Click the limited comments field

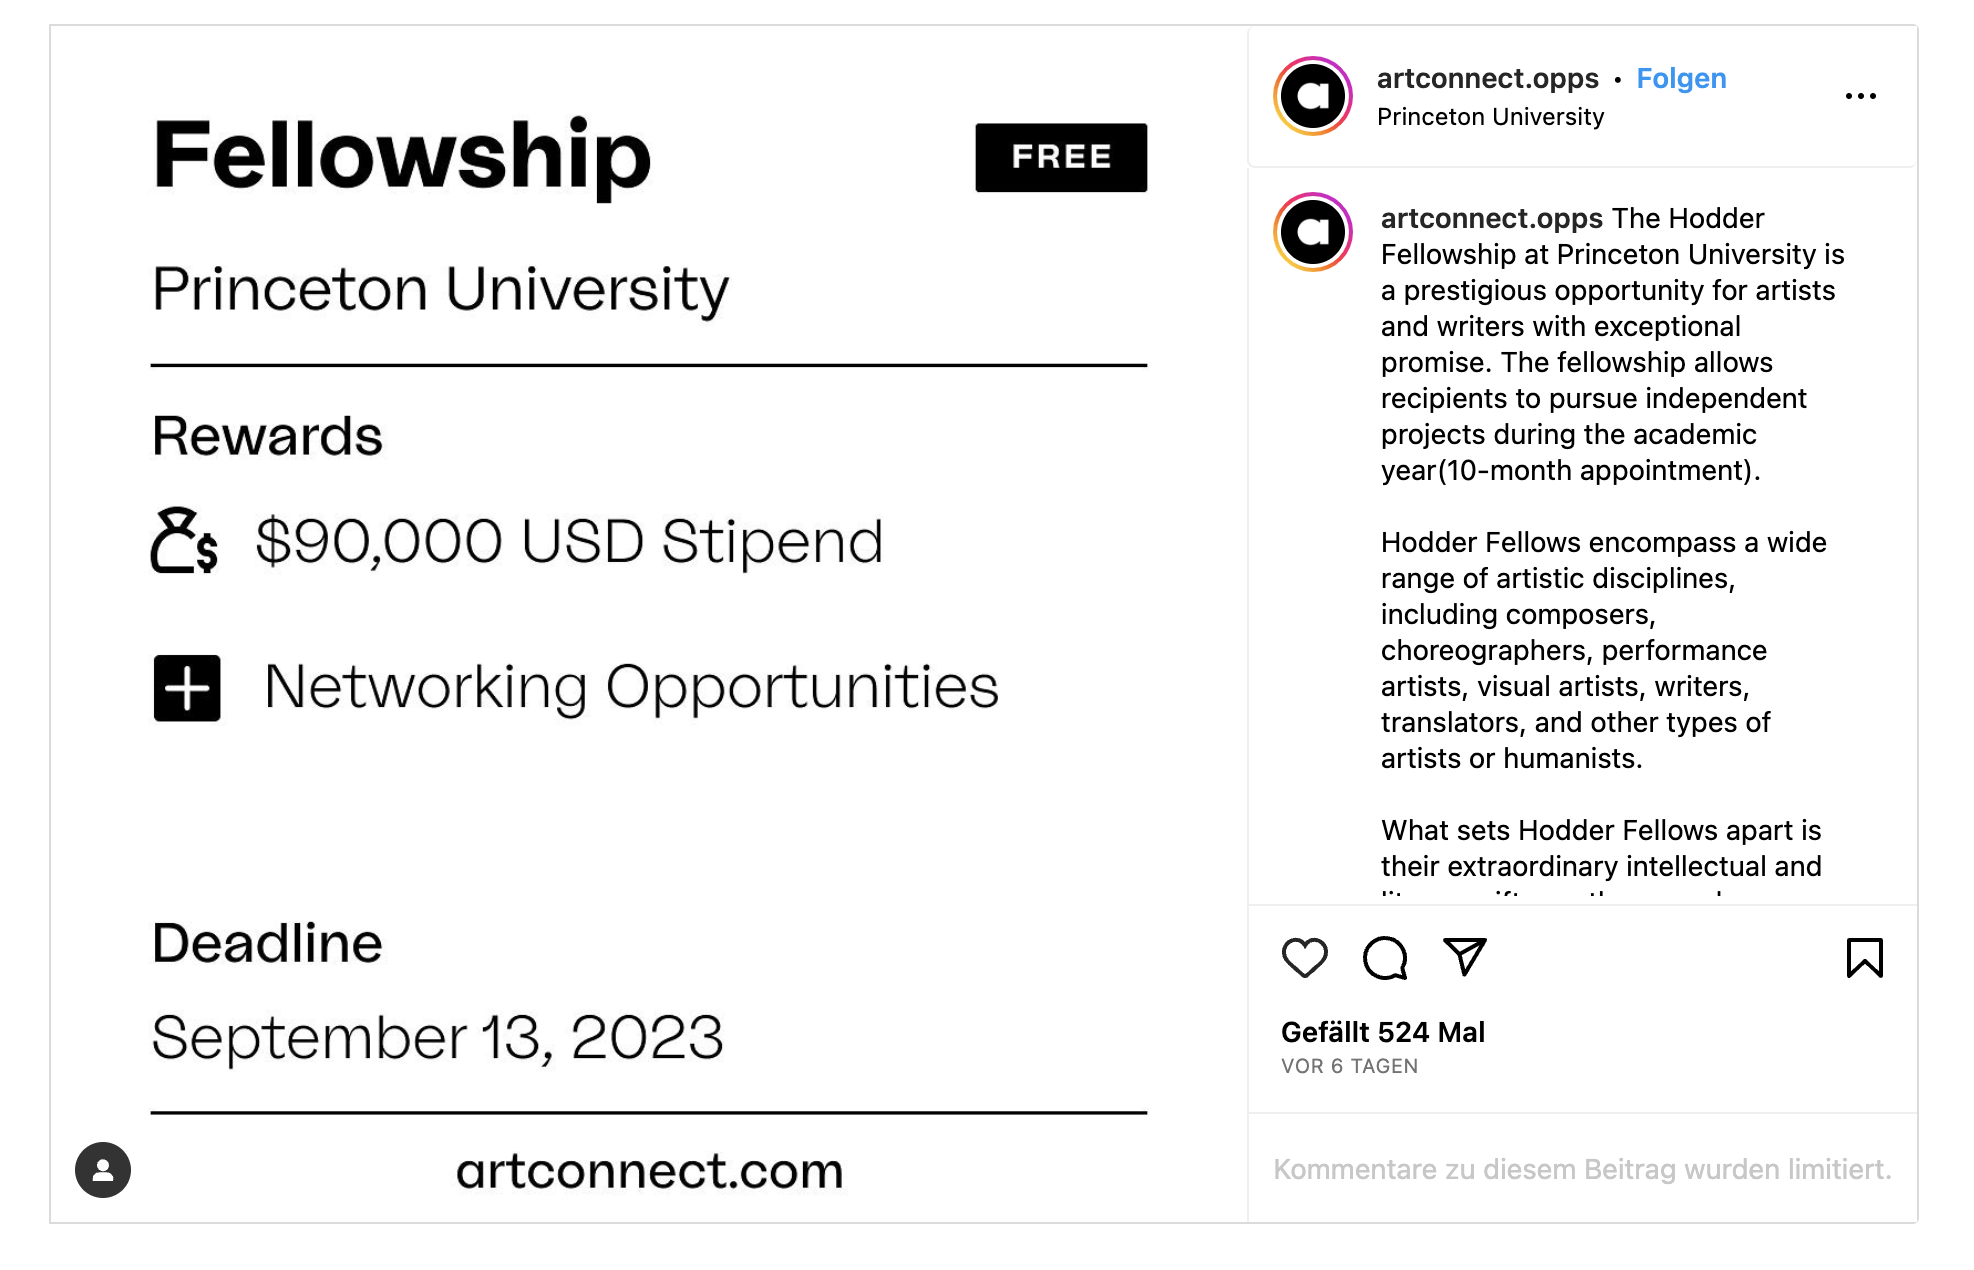(x=1582, y=1169)
